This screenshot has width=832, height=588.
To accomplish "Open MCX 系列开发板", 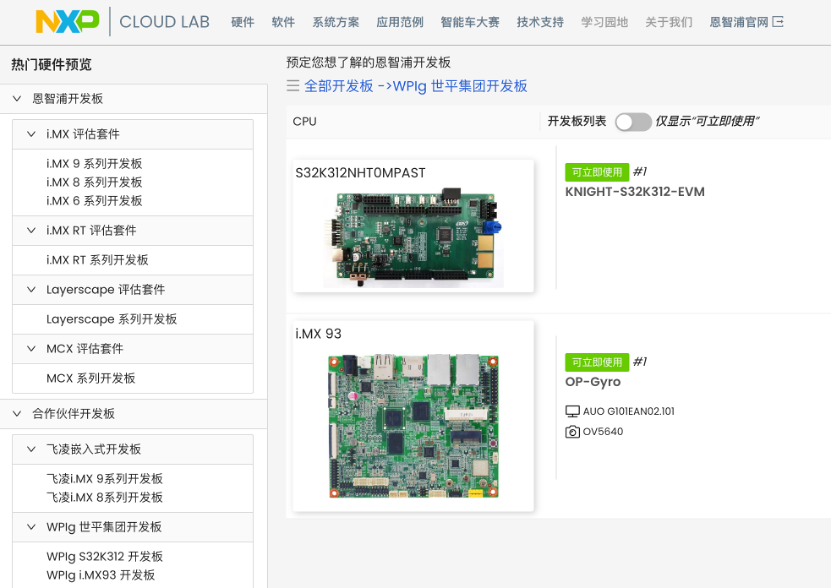I will [x=91, y=378].
